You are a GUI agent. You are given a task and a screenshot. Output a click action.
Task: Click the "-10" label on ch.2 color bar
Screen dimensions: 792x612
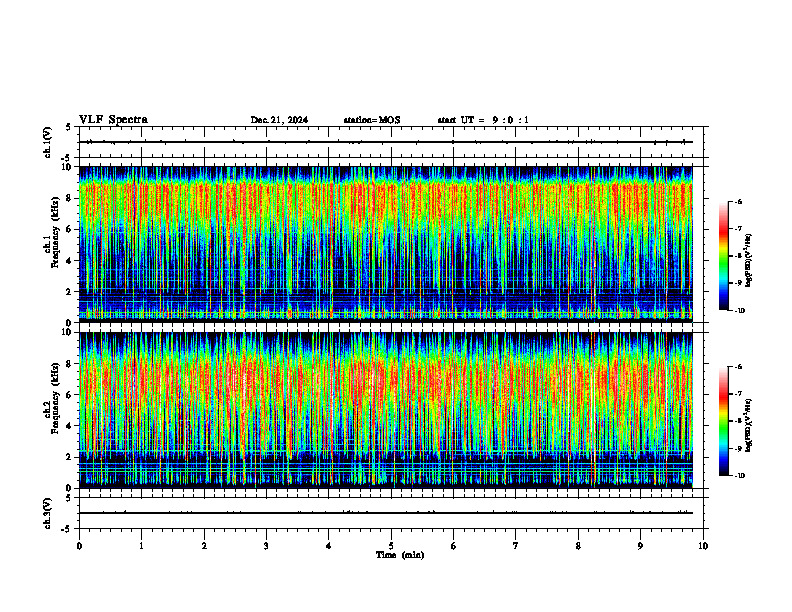(740, 475)
